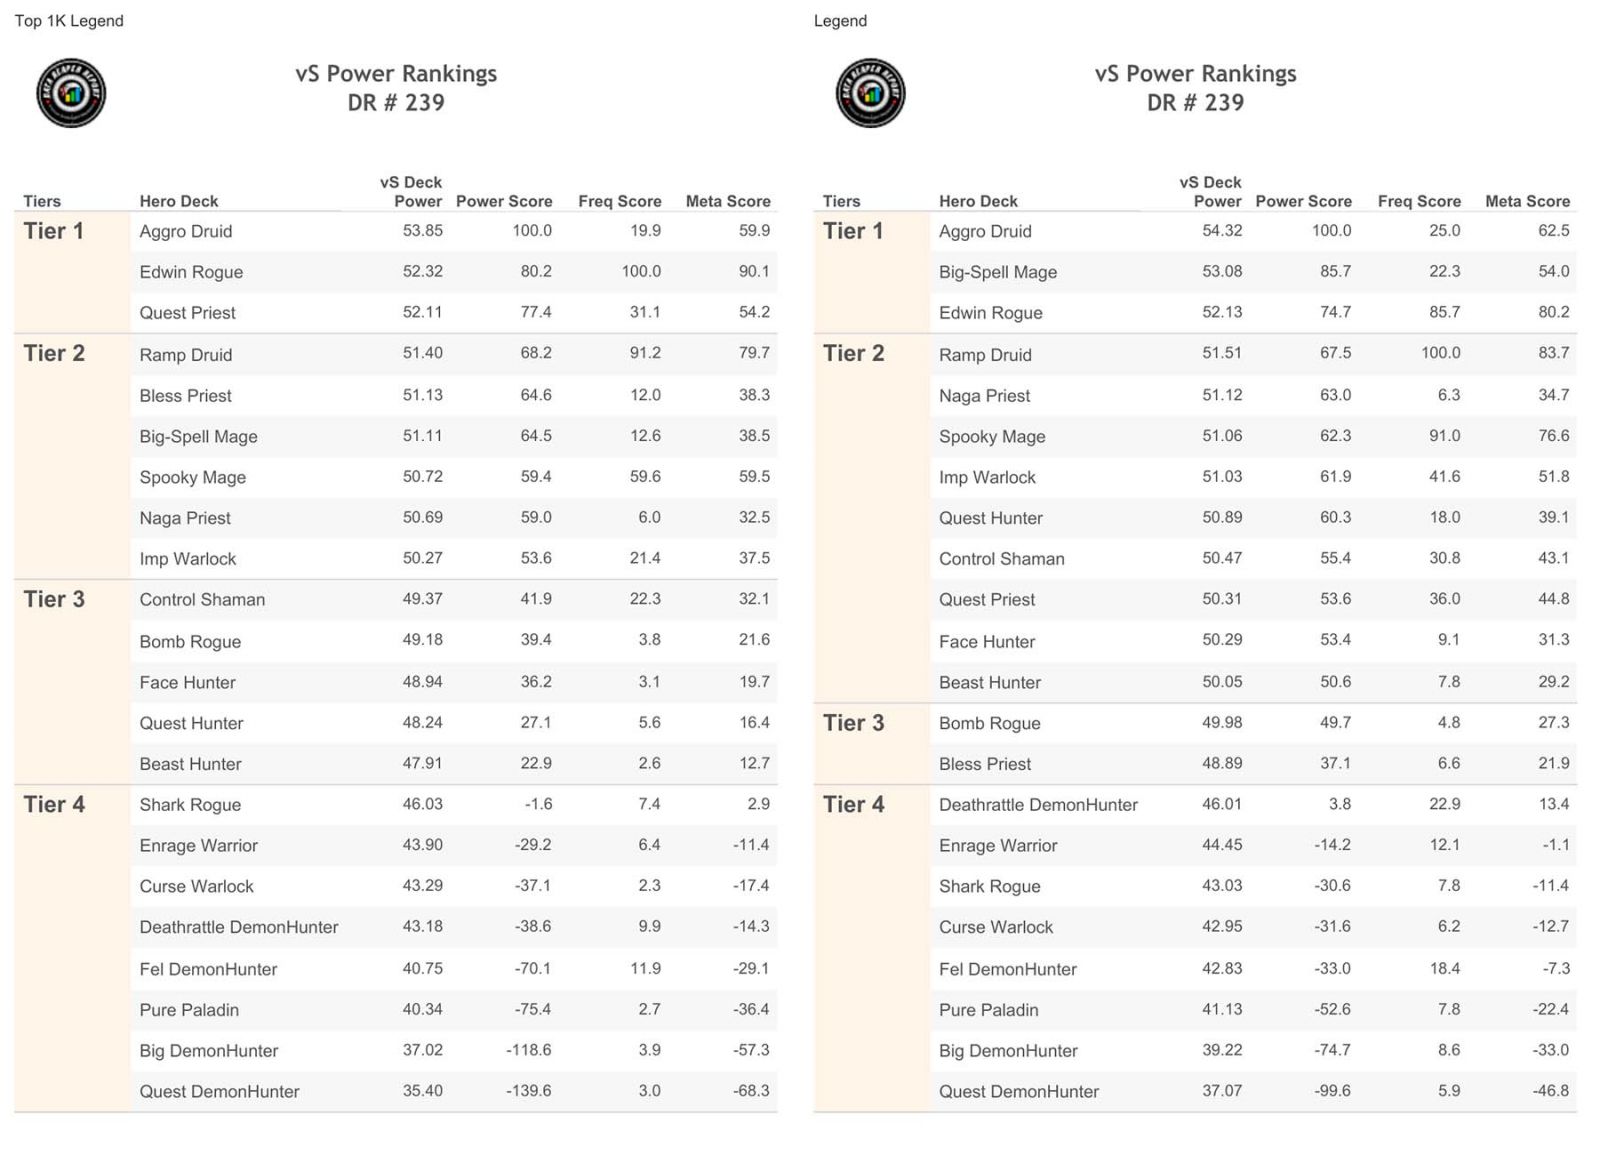The height and width of the screenshot is (1163, 1600).
Task: Click Deathrattle DemonHunter in the Legend table
Action: [x=1038, y=805]
